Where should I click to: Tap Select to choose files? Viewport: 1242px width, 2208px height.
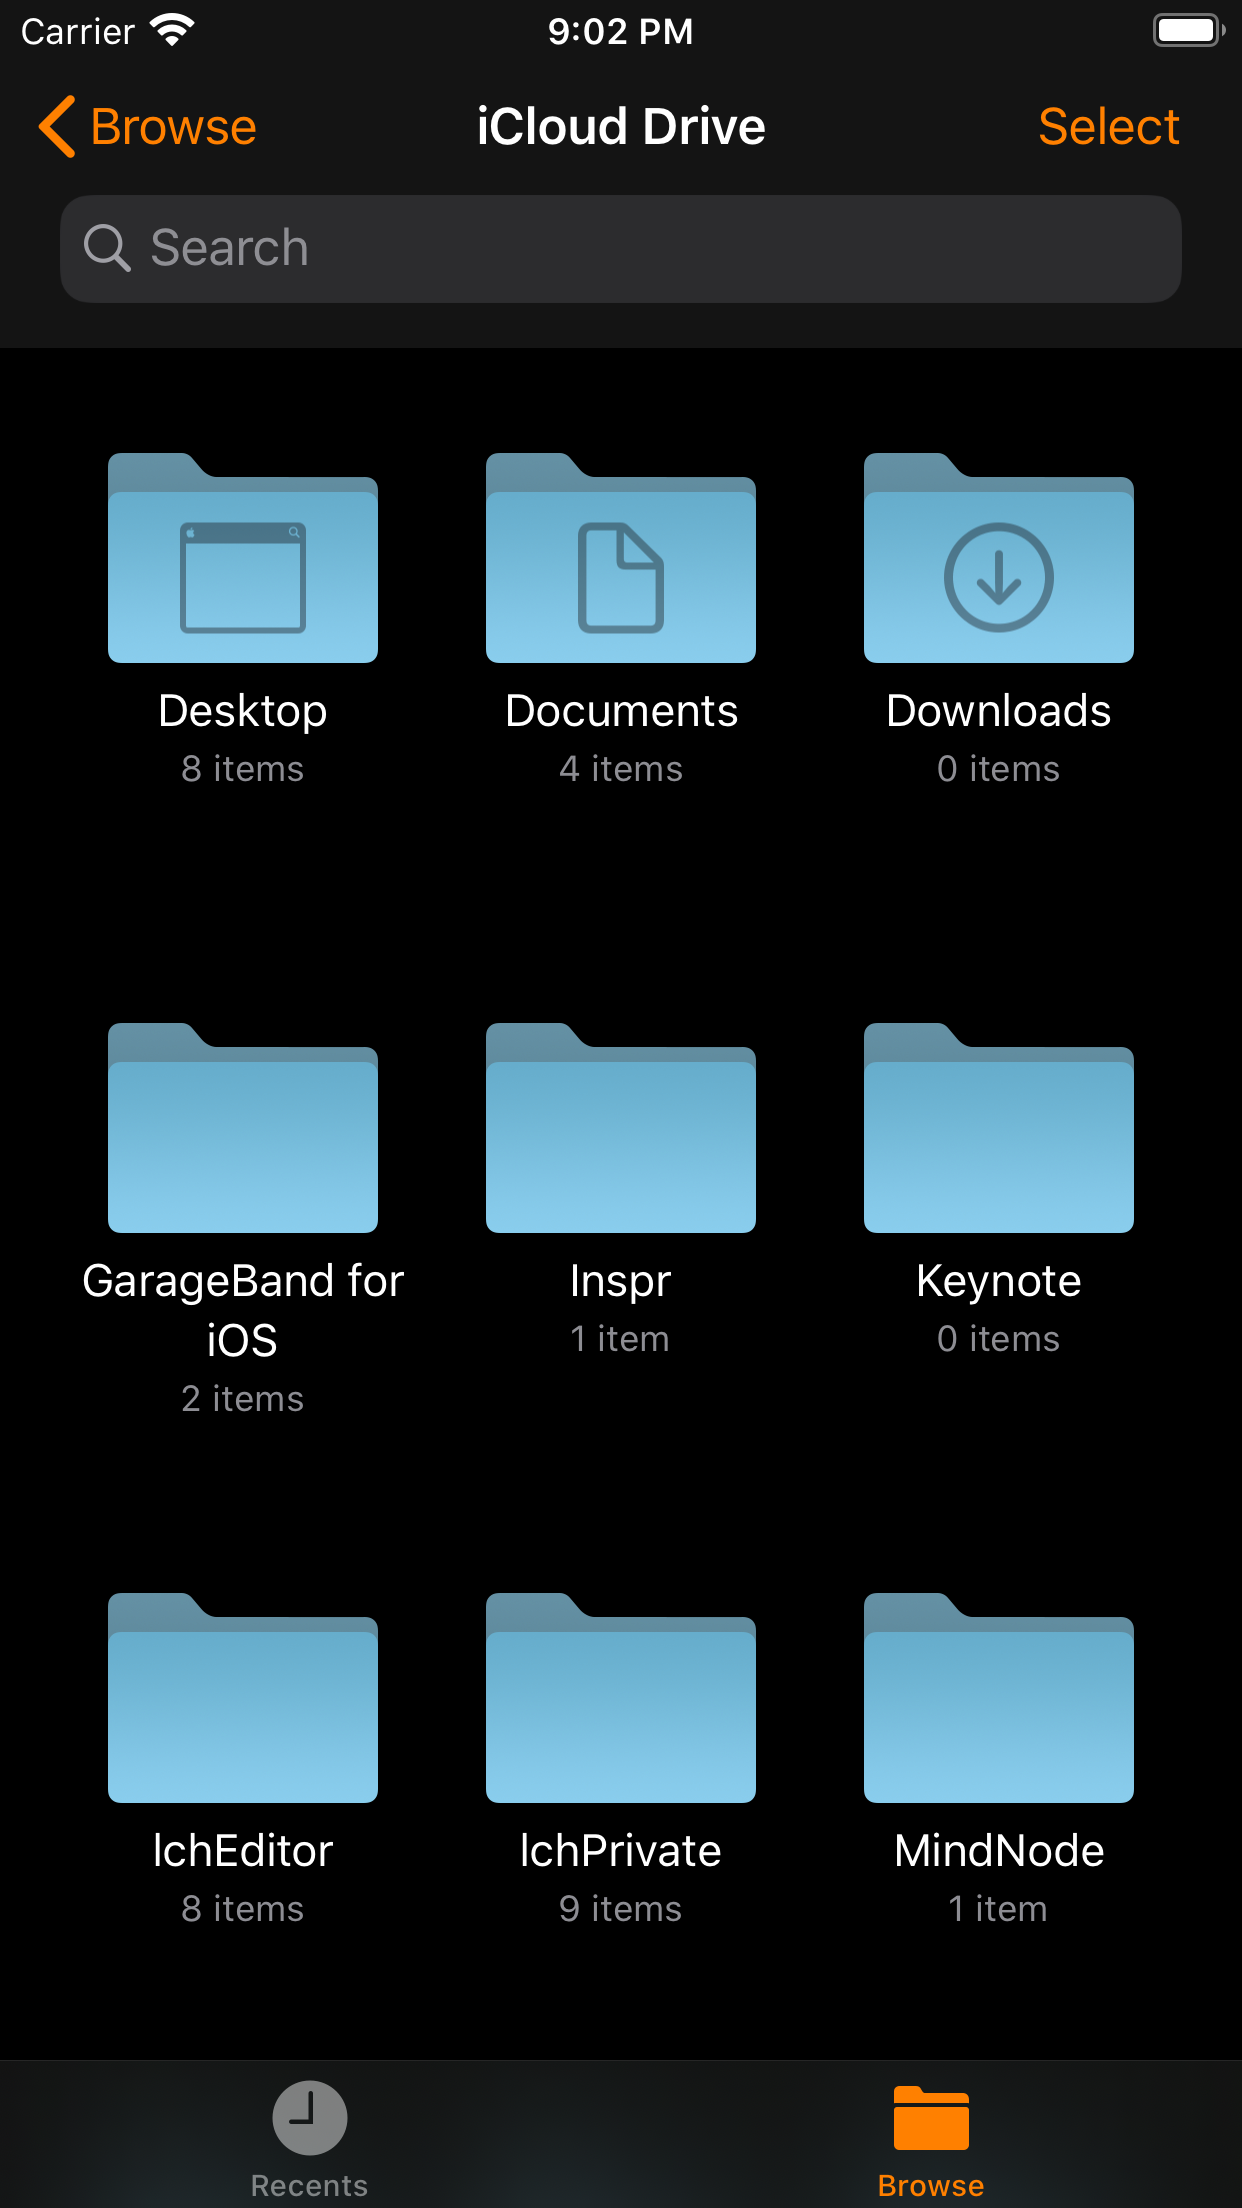1109,127
